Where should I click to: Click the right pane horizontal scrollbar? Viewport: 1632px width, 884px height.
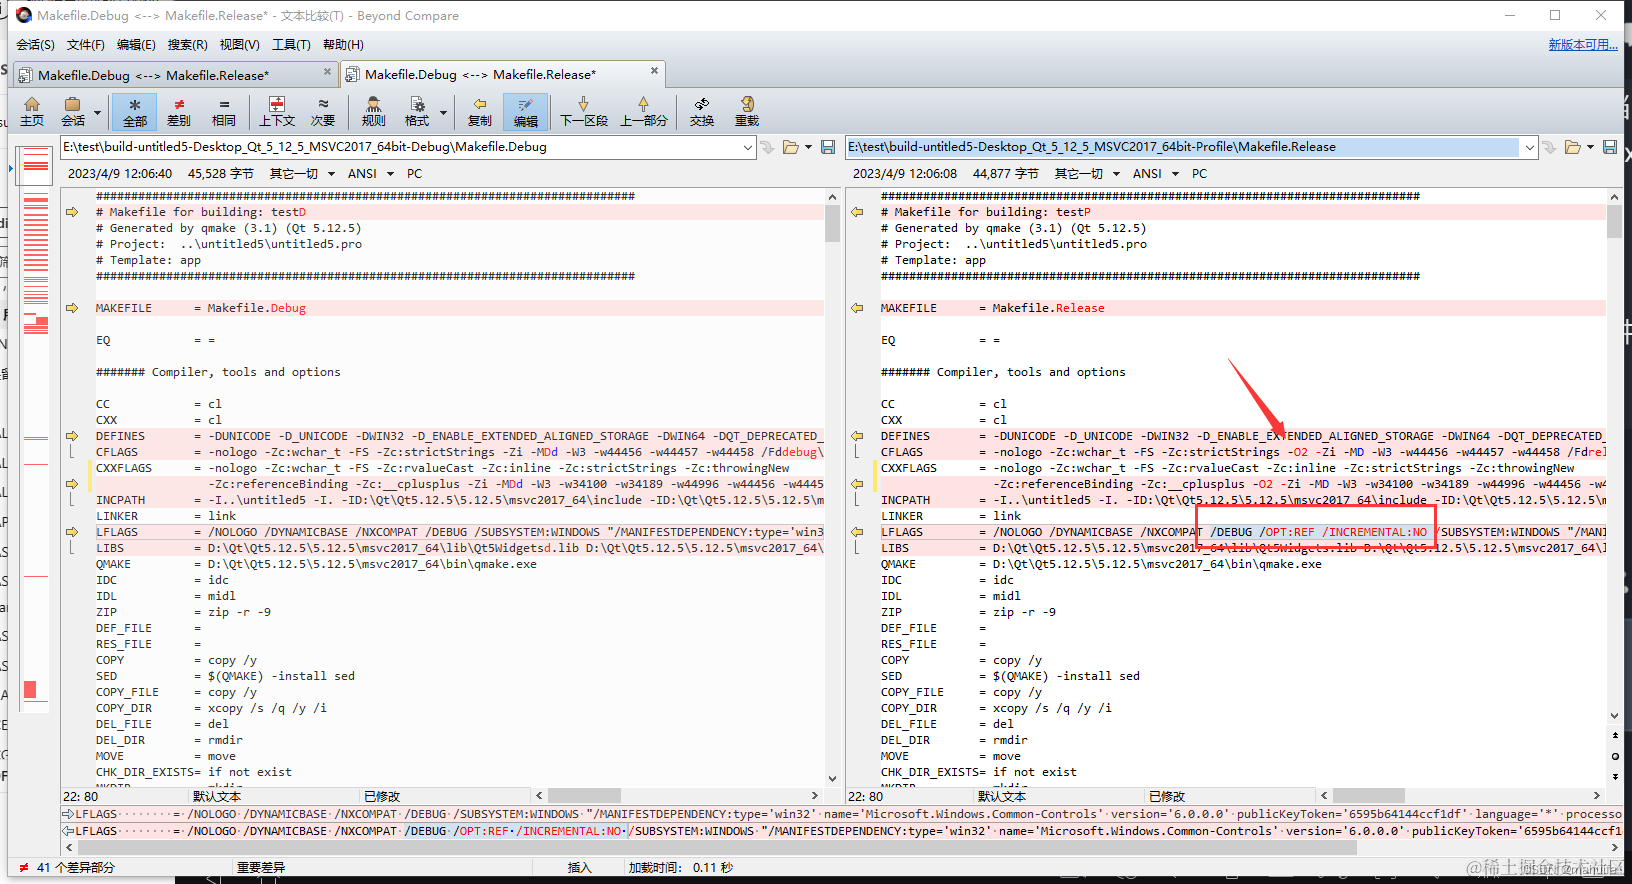(x=1461, y=796)
